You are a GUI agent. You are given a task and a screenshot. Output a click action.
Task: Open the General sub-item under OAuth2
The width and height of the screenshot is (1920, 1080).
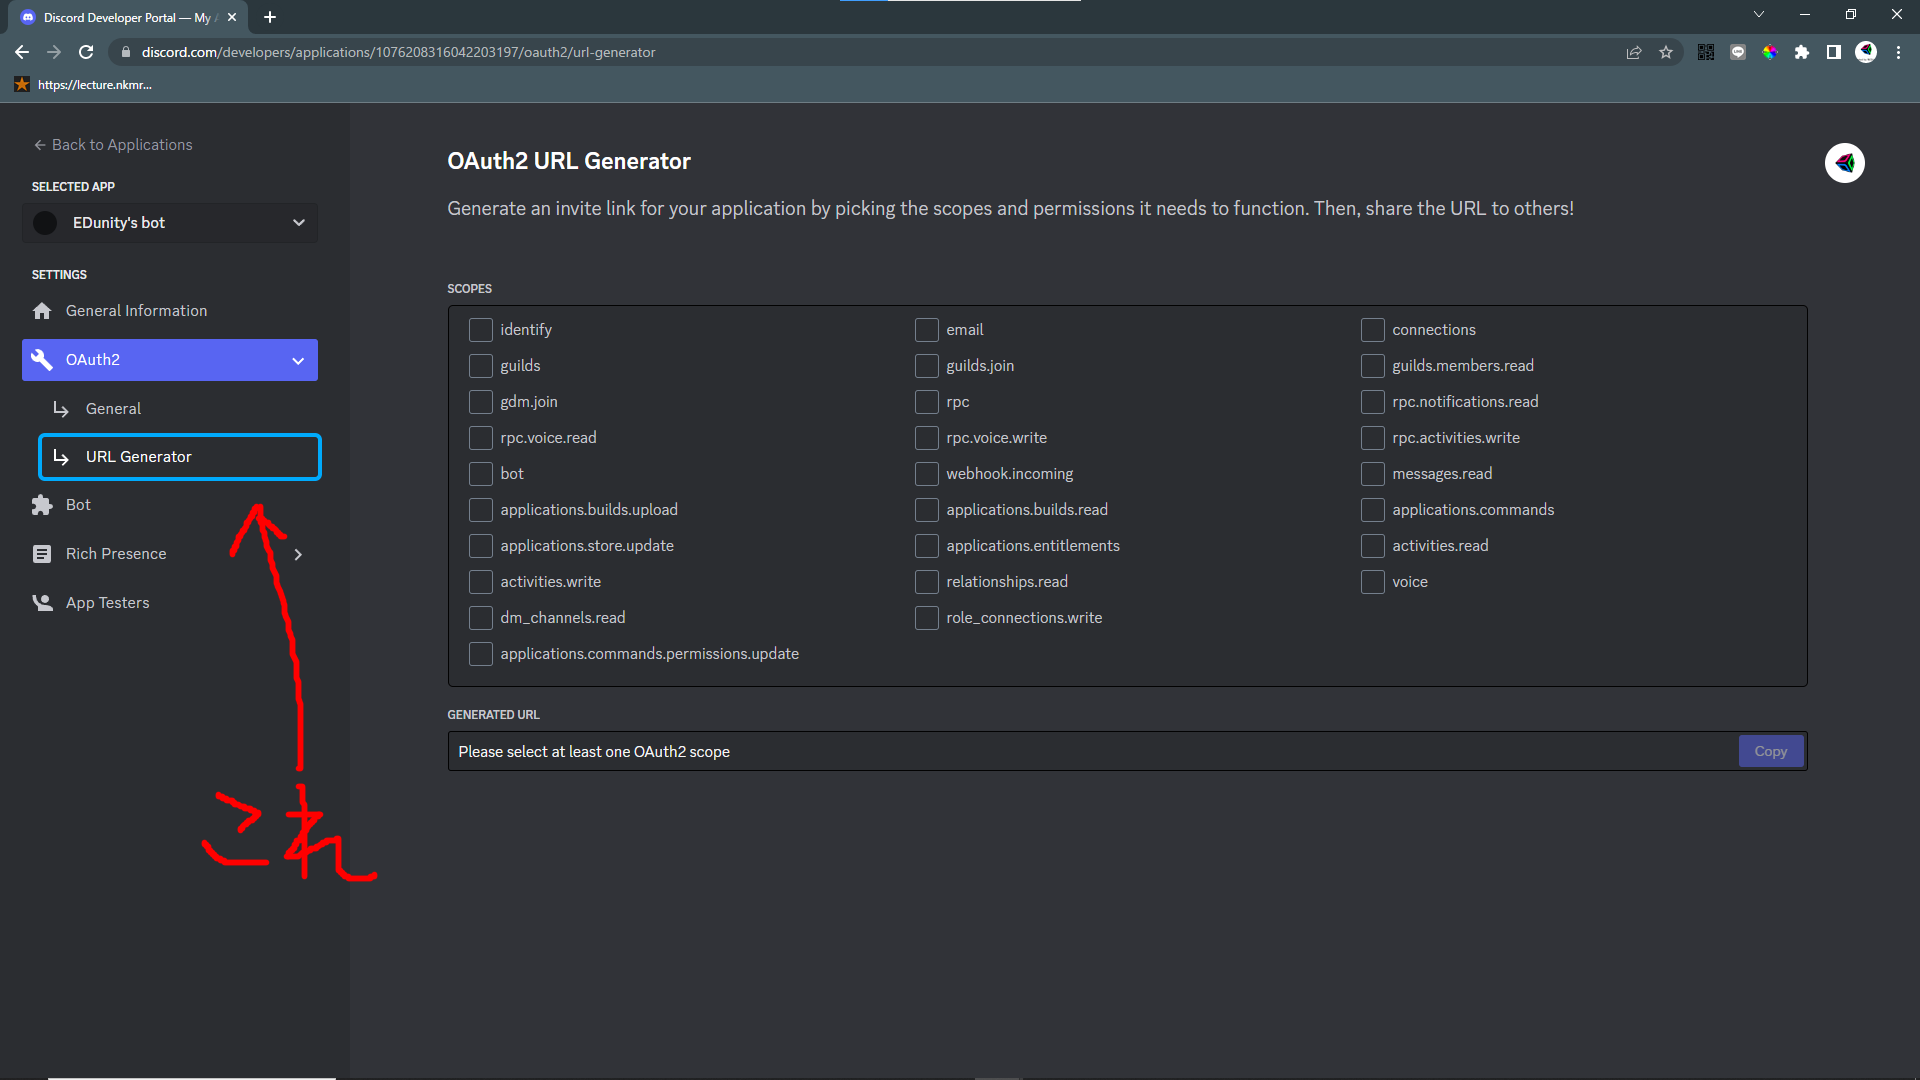tap(113, 409)
